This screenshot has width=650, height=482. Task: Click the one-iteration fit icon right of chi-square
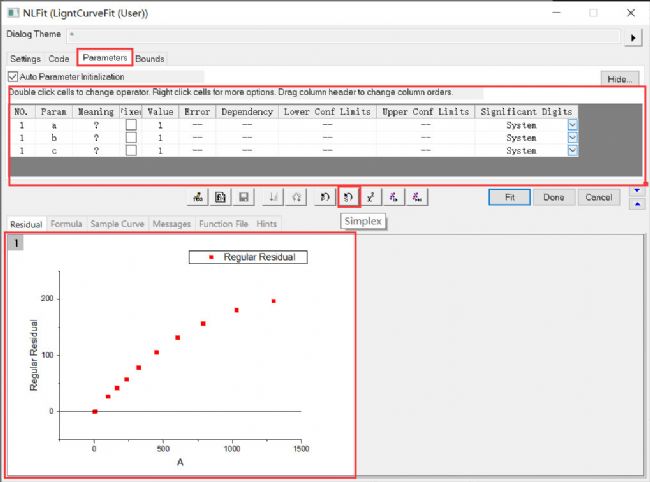[x=393, y=197]
